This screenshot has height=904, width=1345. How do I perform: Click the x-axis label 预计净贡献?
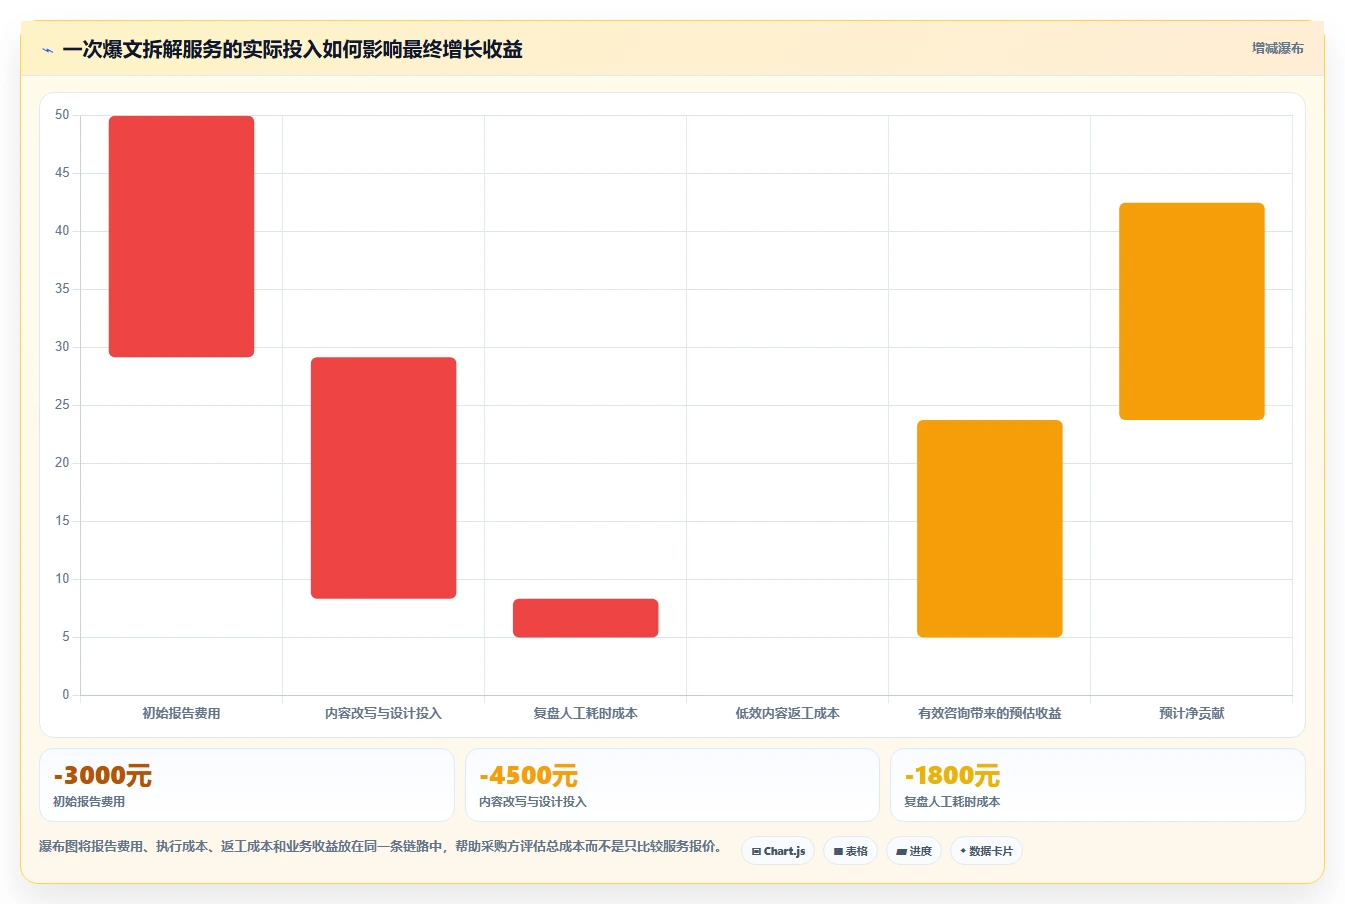click(x=1191, y=713)
